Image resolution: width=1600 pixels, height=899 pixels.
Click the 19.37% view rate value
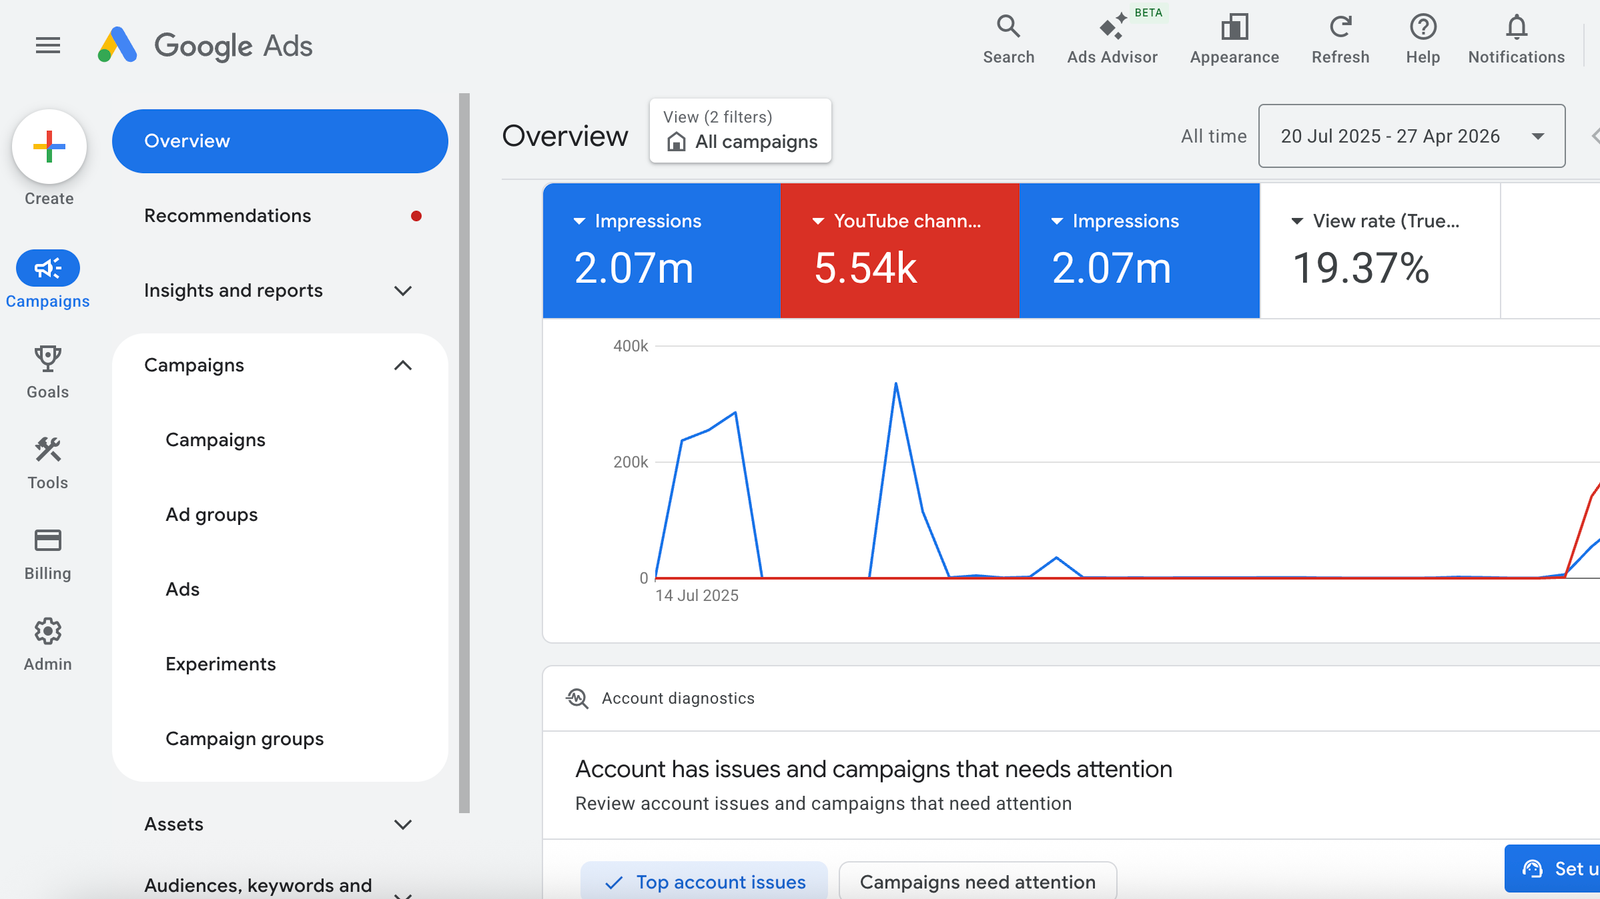click(1361, 268)
